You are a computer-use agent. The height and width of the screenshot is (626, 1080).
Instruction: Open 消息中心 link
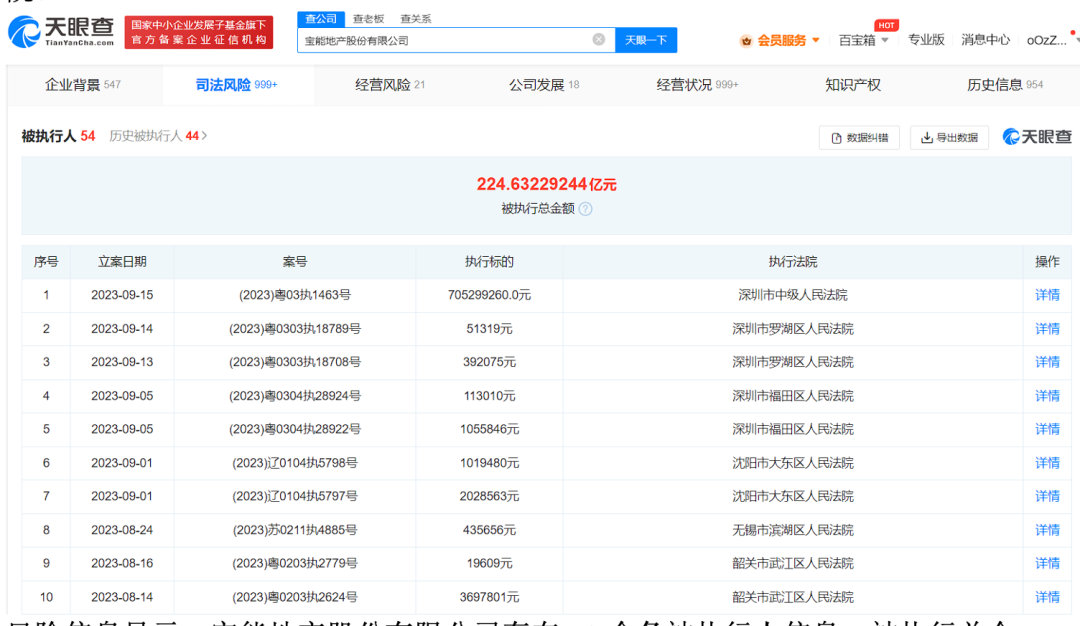tap(985, 40)
